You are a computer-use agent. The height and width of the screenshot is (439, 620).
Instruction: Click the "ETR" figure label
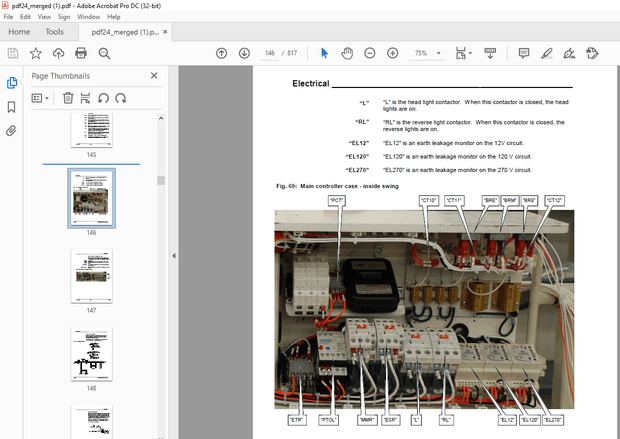coord(297,420)
